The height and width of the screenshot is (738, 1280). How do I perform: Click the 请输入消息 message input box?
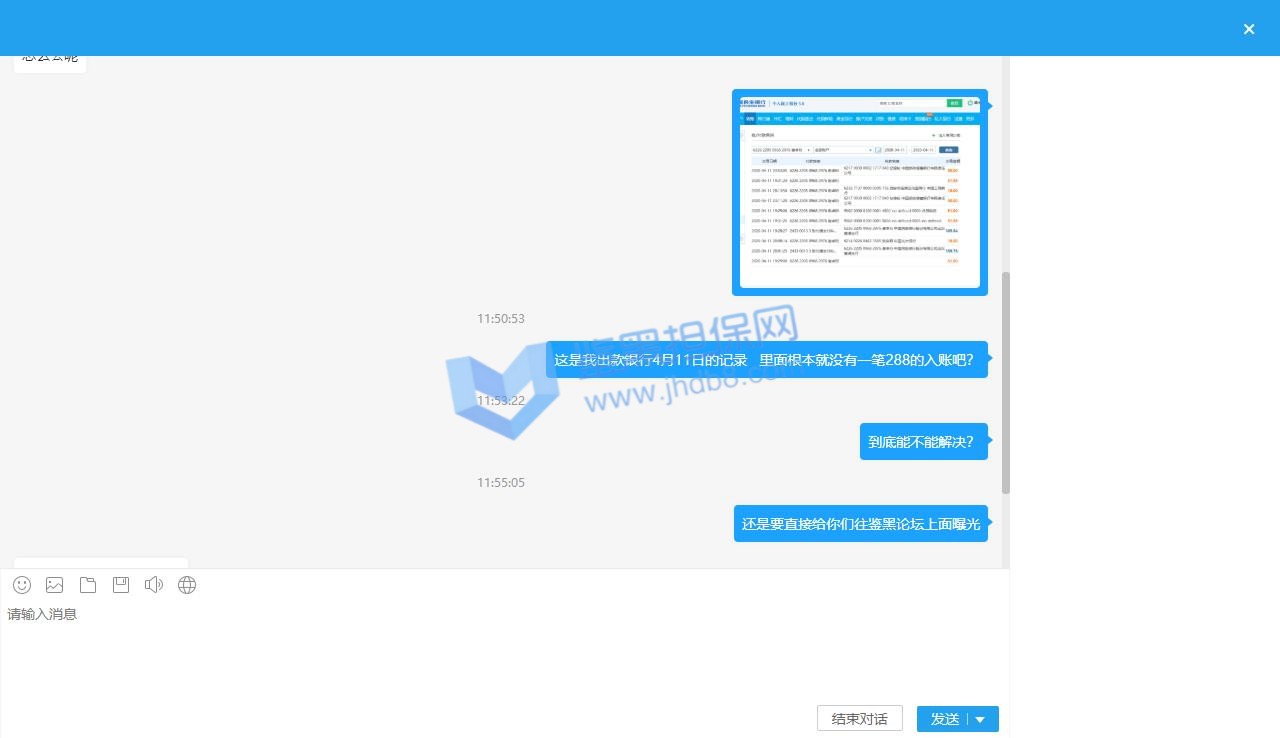tap(500, 650)
